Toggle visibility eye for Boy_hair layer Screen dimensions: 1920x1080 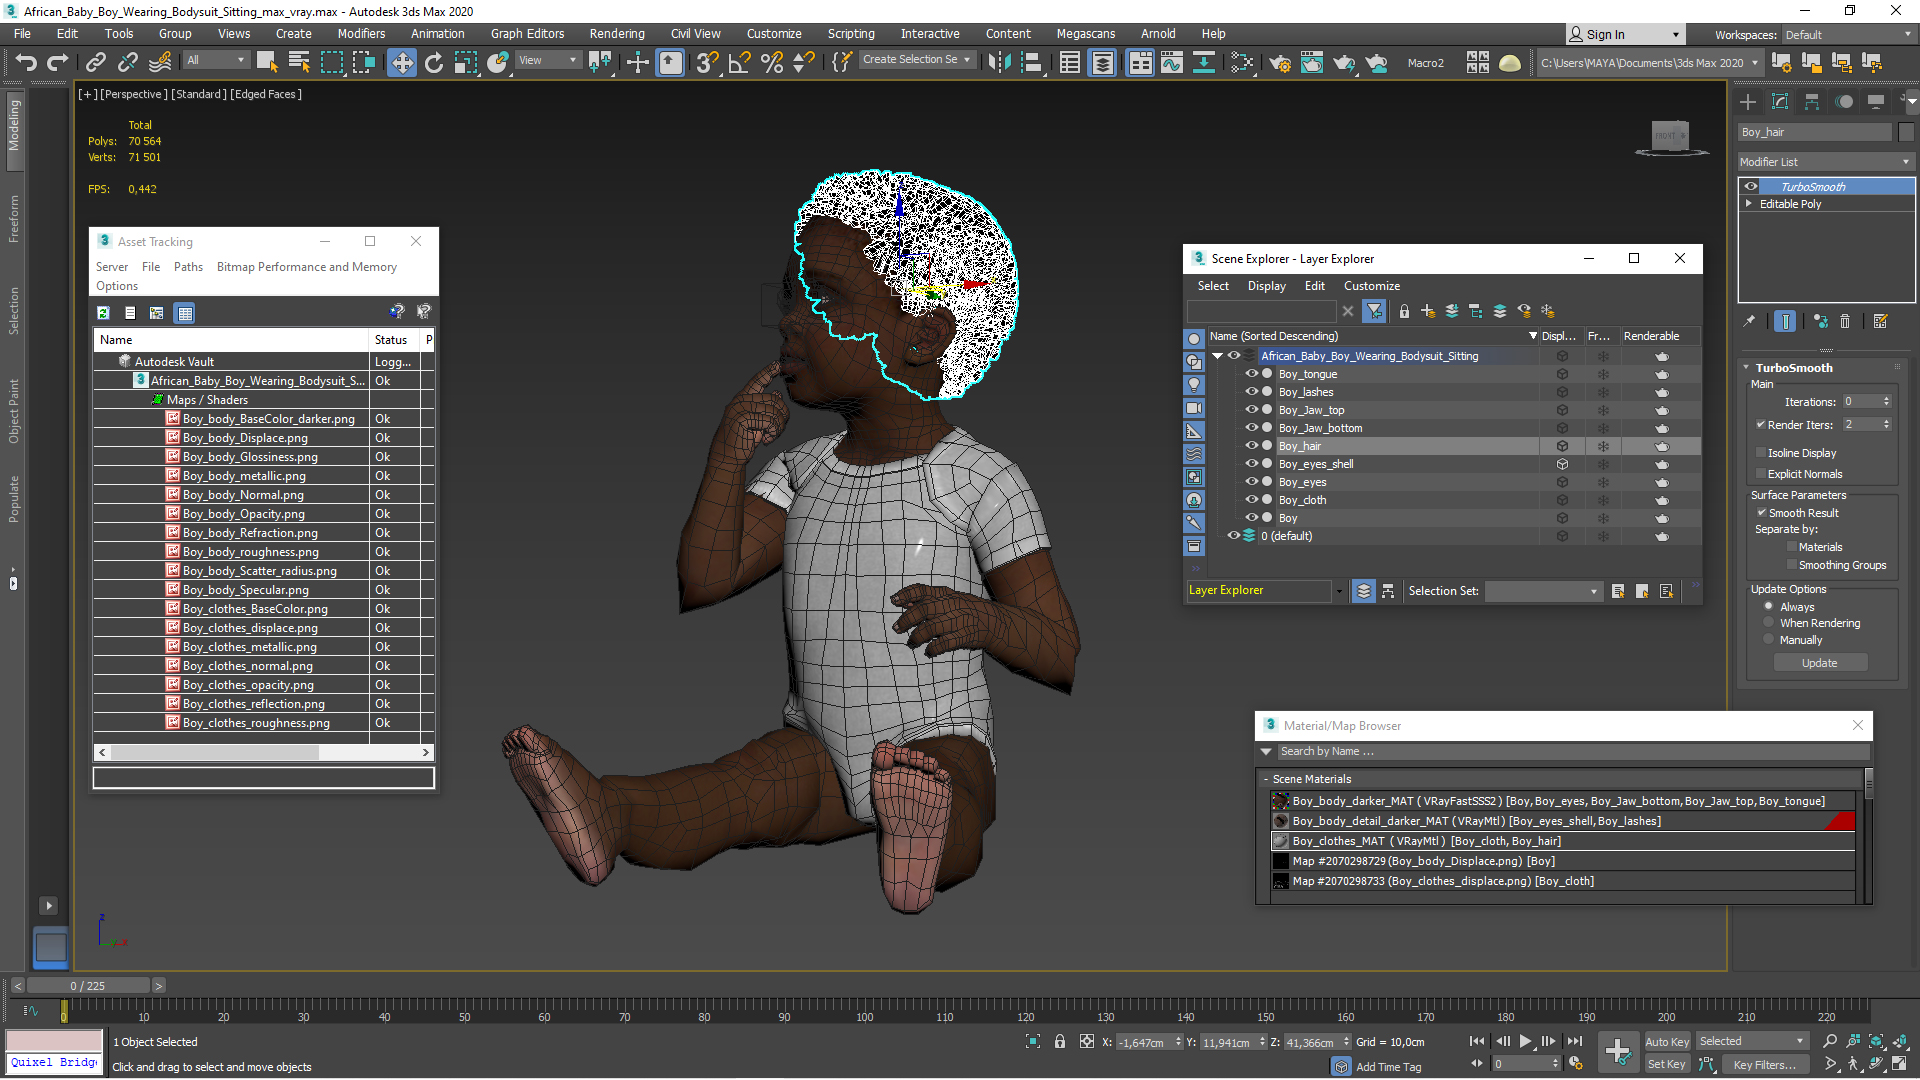point(1250,446)
